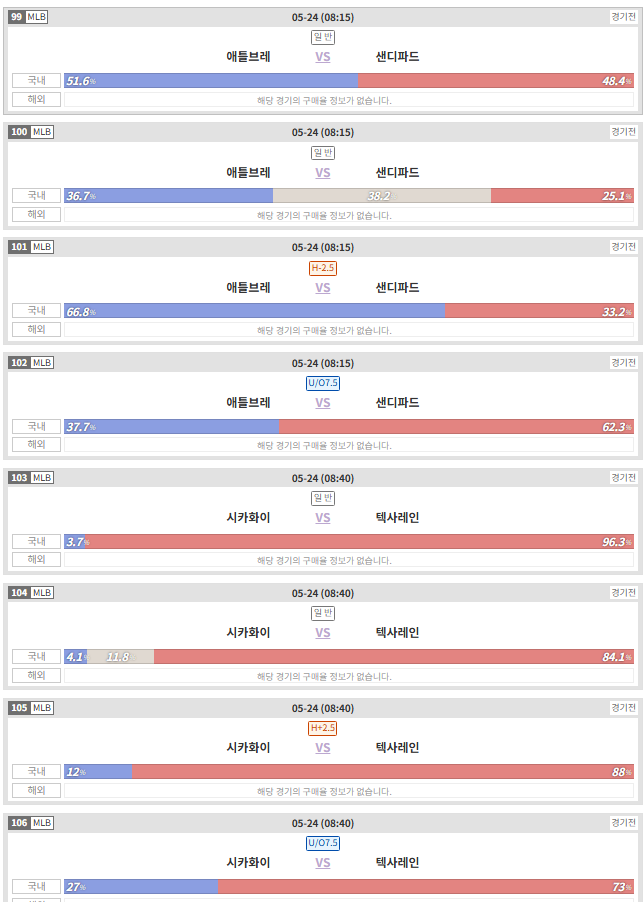
Task: Click the MLB league tag on game 103
Action: [x=41, y=477]
